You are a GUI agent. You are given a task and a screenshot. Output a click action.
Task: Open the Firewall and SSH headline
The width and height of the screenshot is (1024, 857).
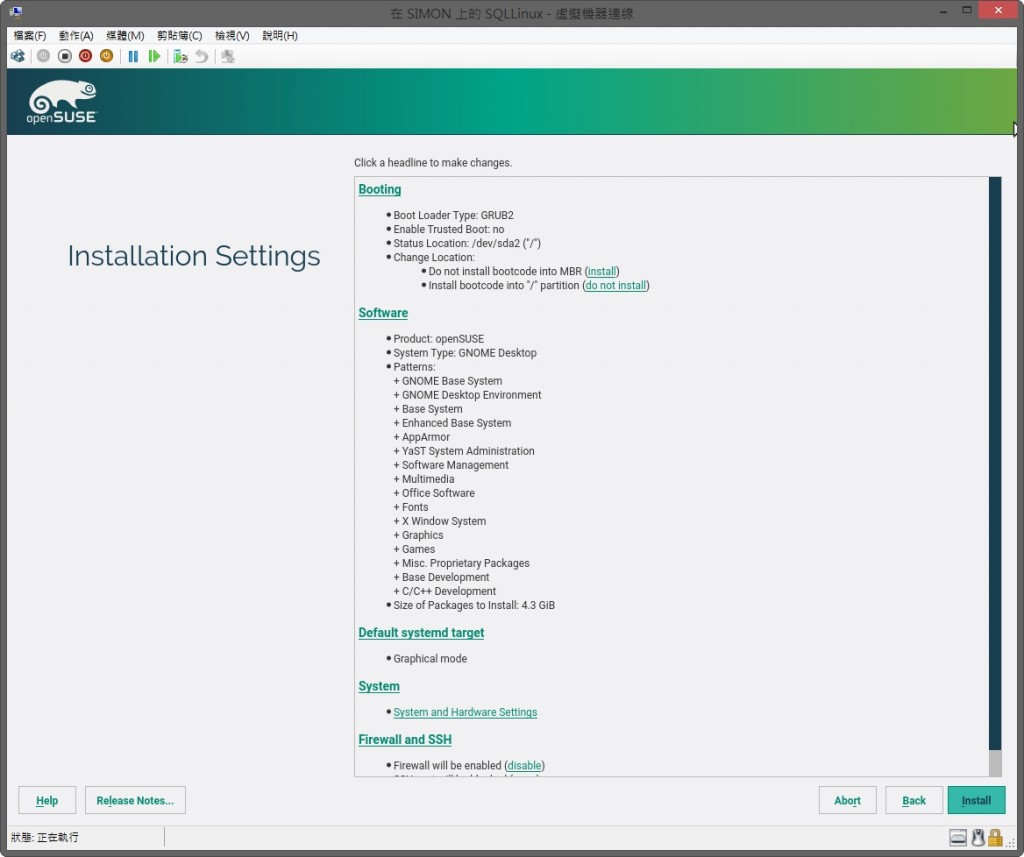tap(405, 740)
